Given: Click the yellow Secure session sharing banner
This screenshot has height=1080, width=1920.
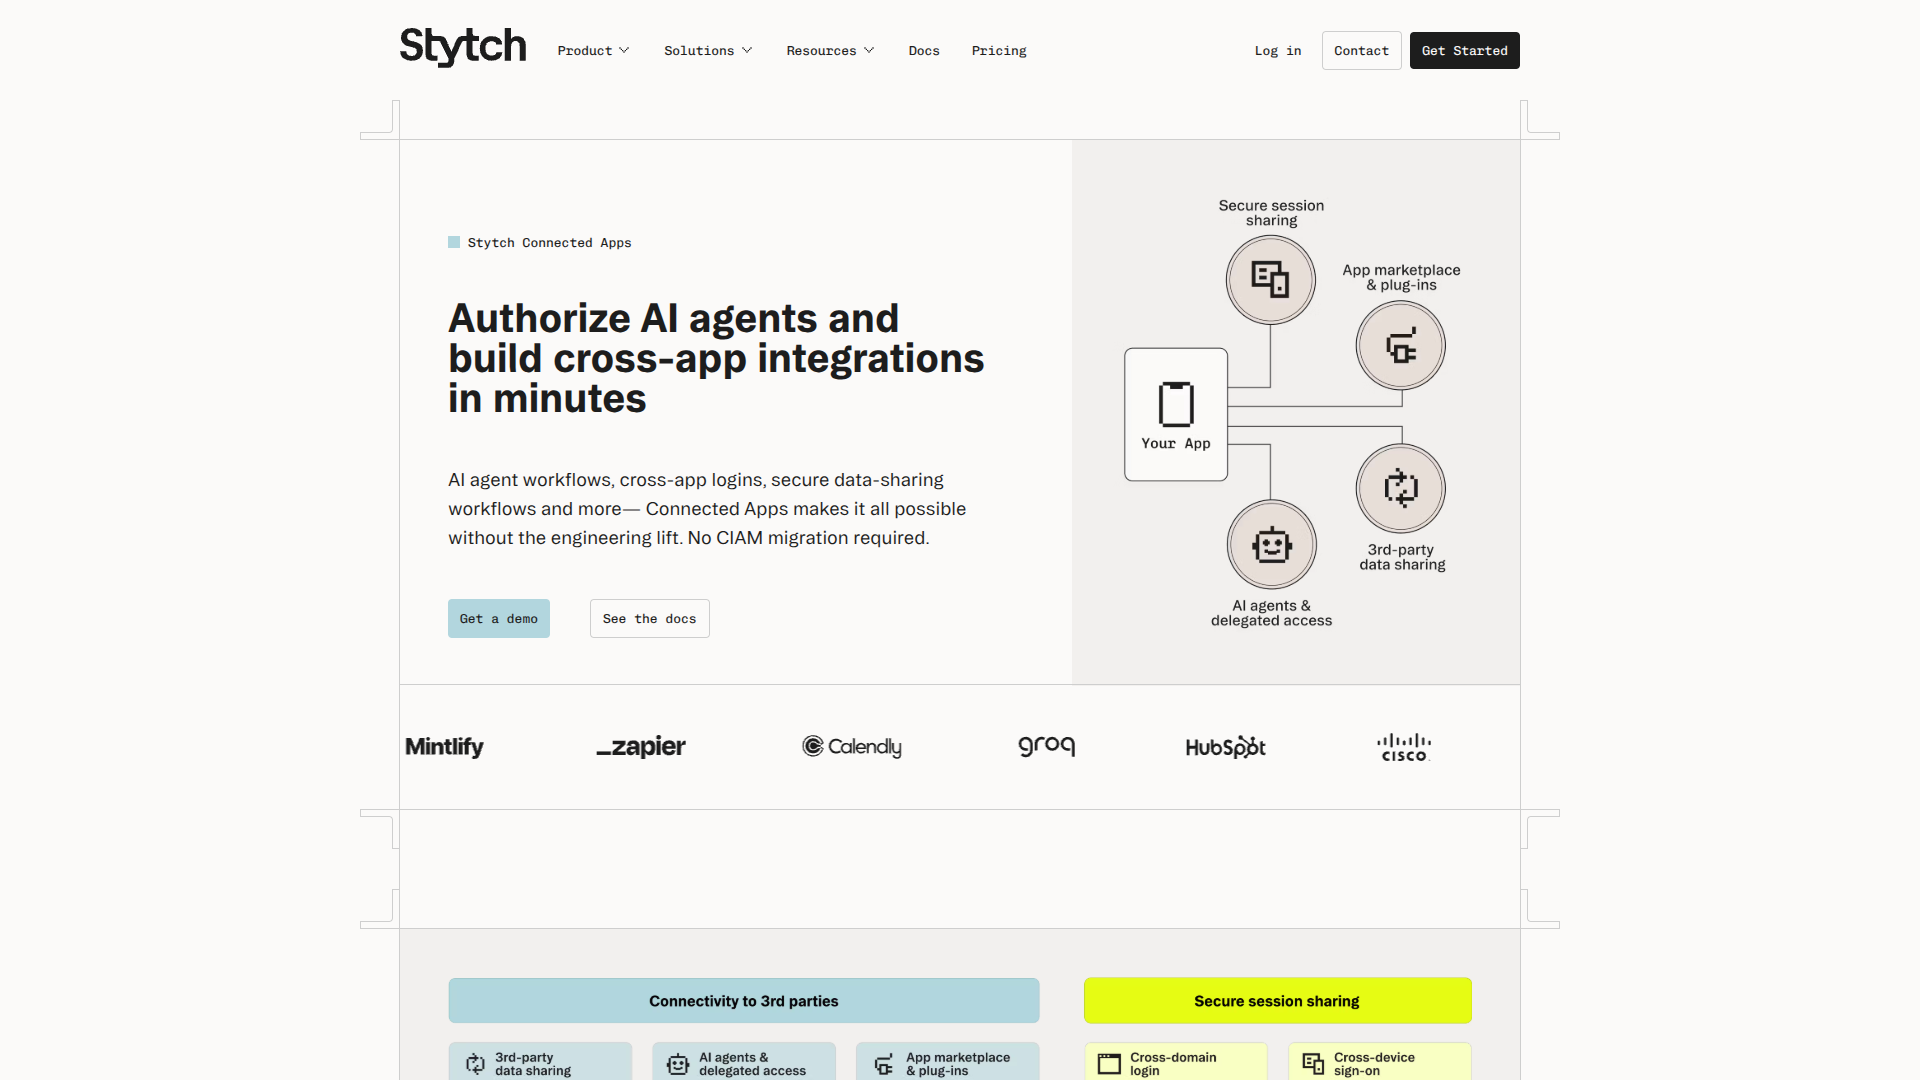Looking at the screenshot, I should pos(1277,1000).
